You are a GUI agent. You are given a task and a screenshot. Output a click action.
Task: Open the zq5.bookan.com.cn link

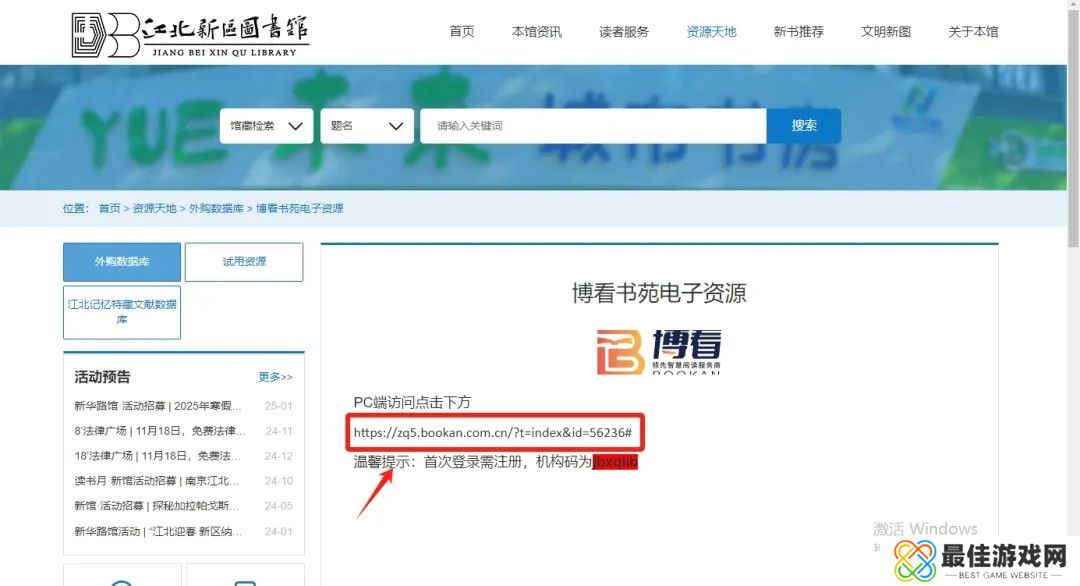pyautogui.click(x=495, y=432)
